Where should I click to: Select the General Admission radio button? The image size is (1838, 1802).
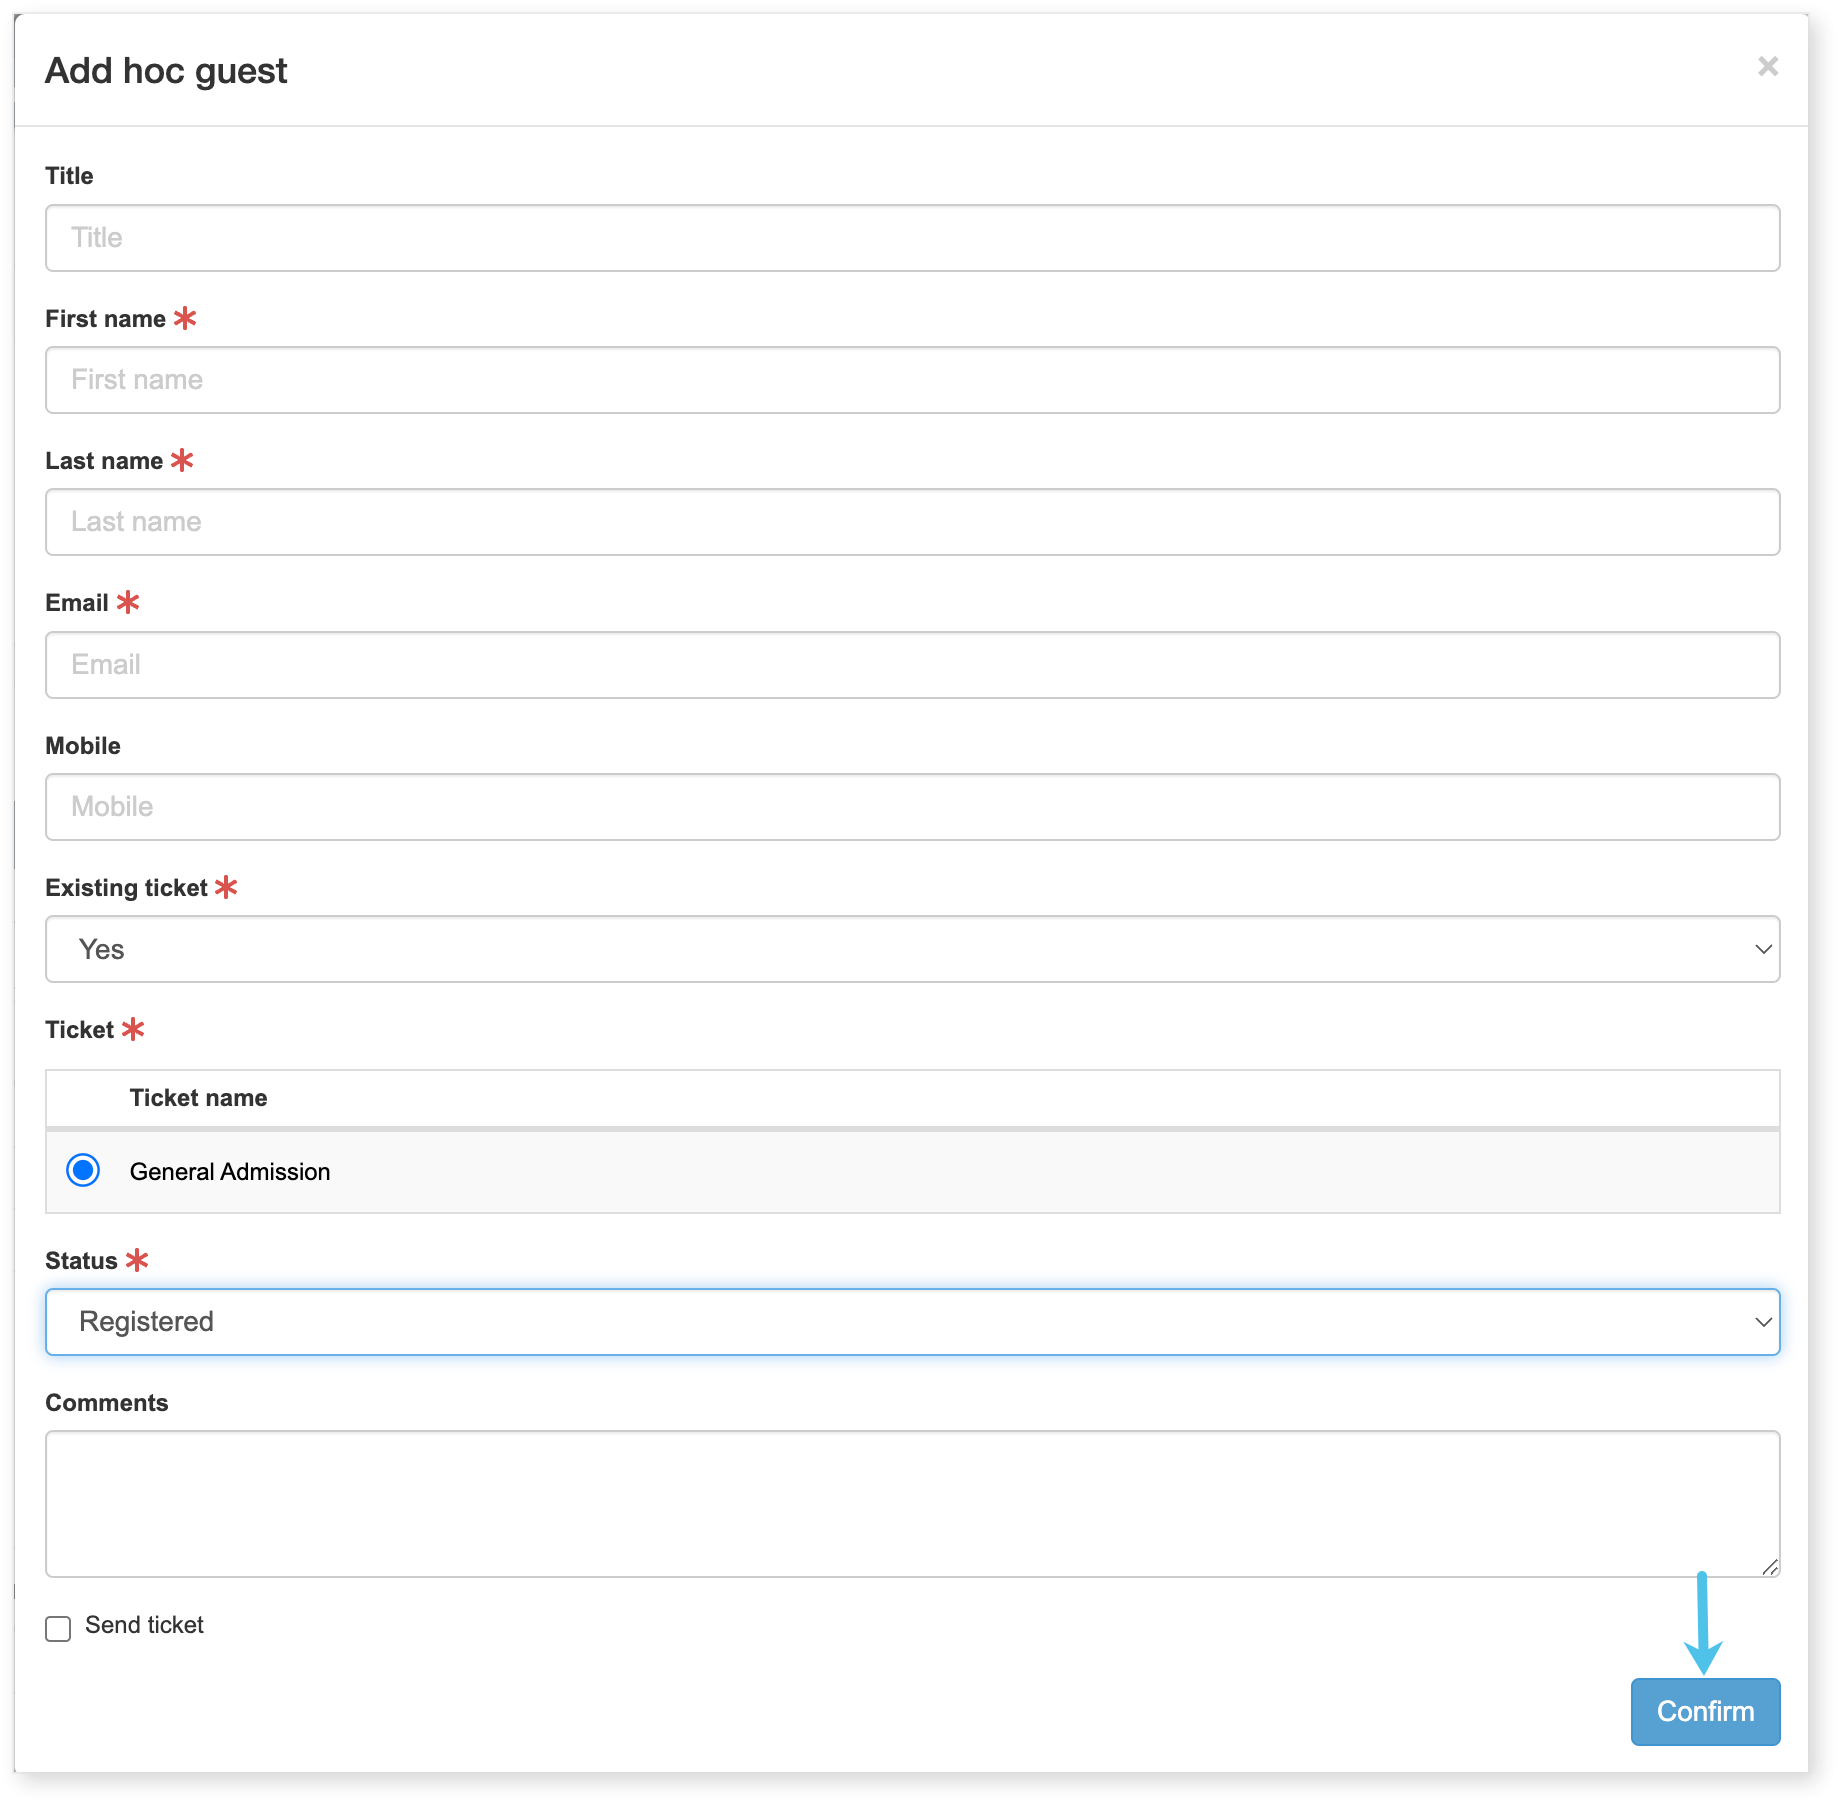[83, 1170]
